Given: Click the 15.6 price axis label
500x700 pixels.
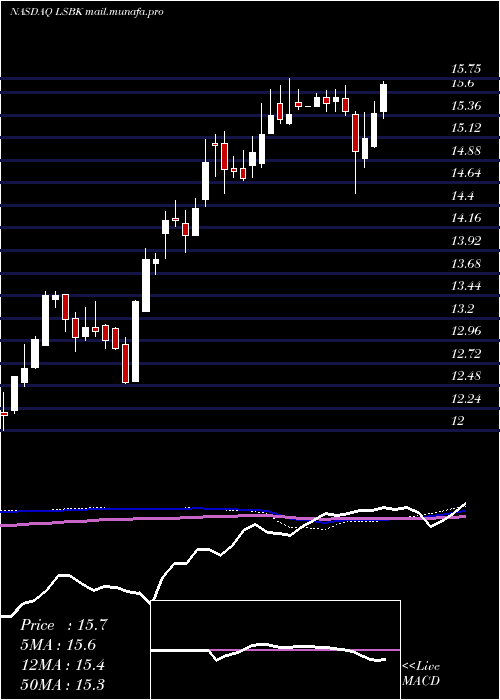Looking at the screenshot, I should [462, 83].
